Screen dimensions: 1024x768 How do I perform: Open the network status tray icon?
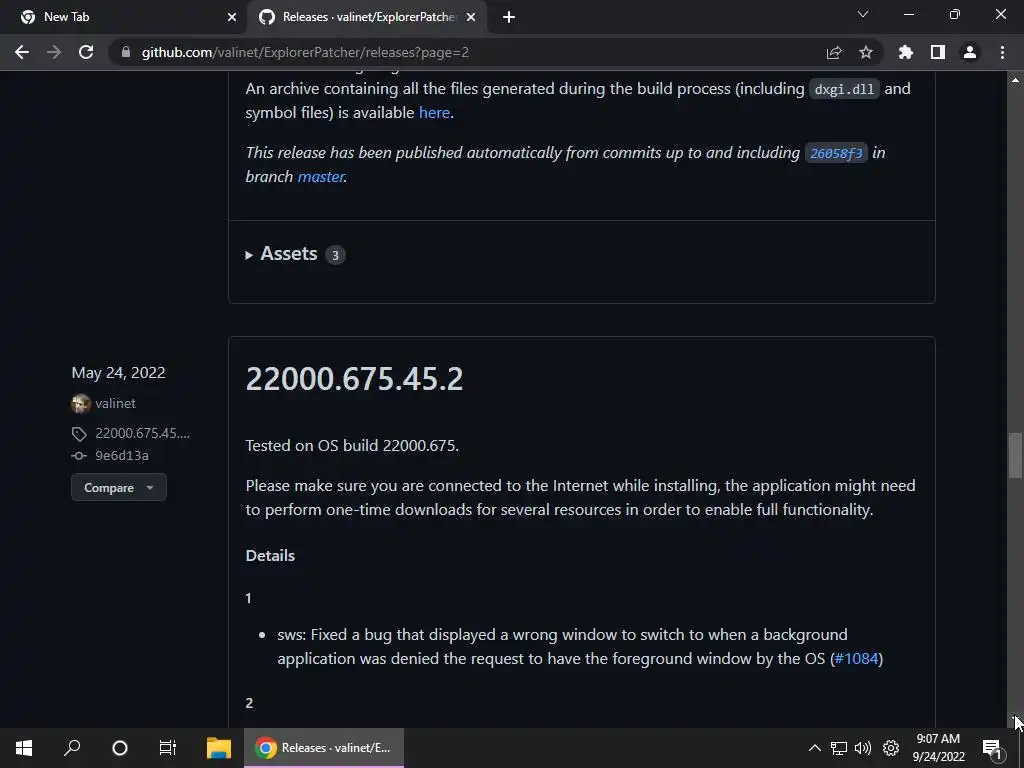point(839,748)
